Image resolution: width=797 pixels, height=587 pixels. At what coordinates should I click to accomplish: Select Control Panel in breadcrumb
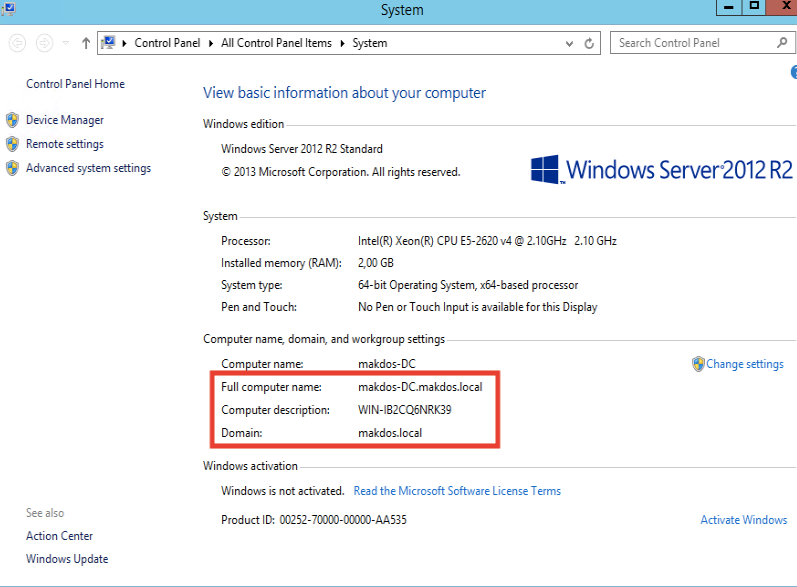[x=167, y=43]
